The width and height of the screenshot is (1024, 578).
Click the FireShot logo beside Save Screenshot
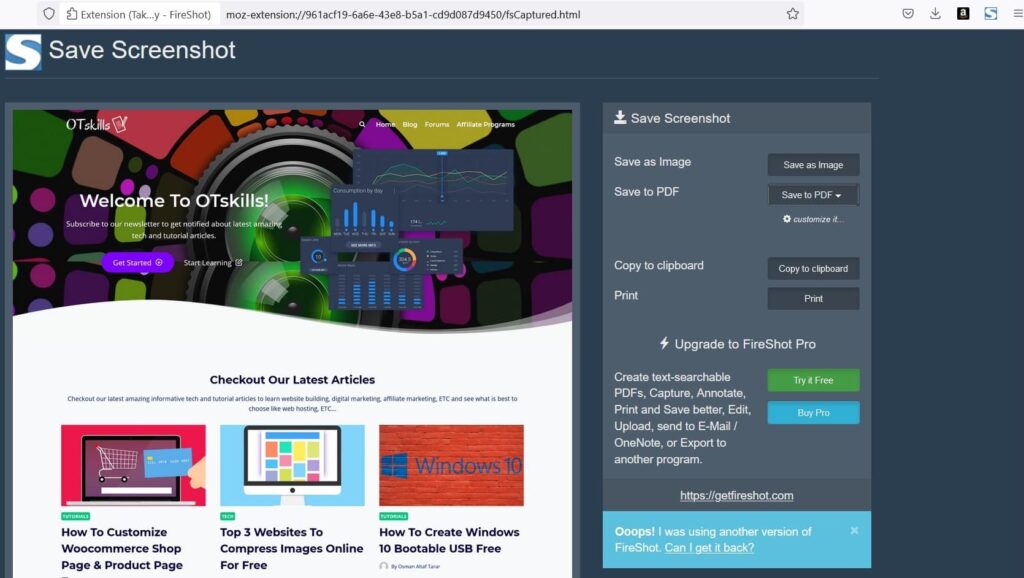click(x=24, y=52)
